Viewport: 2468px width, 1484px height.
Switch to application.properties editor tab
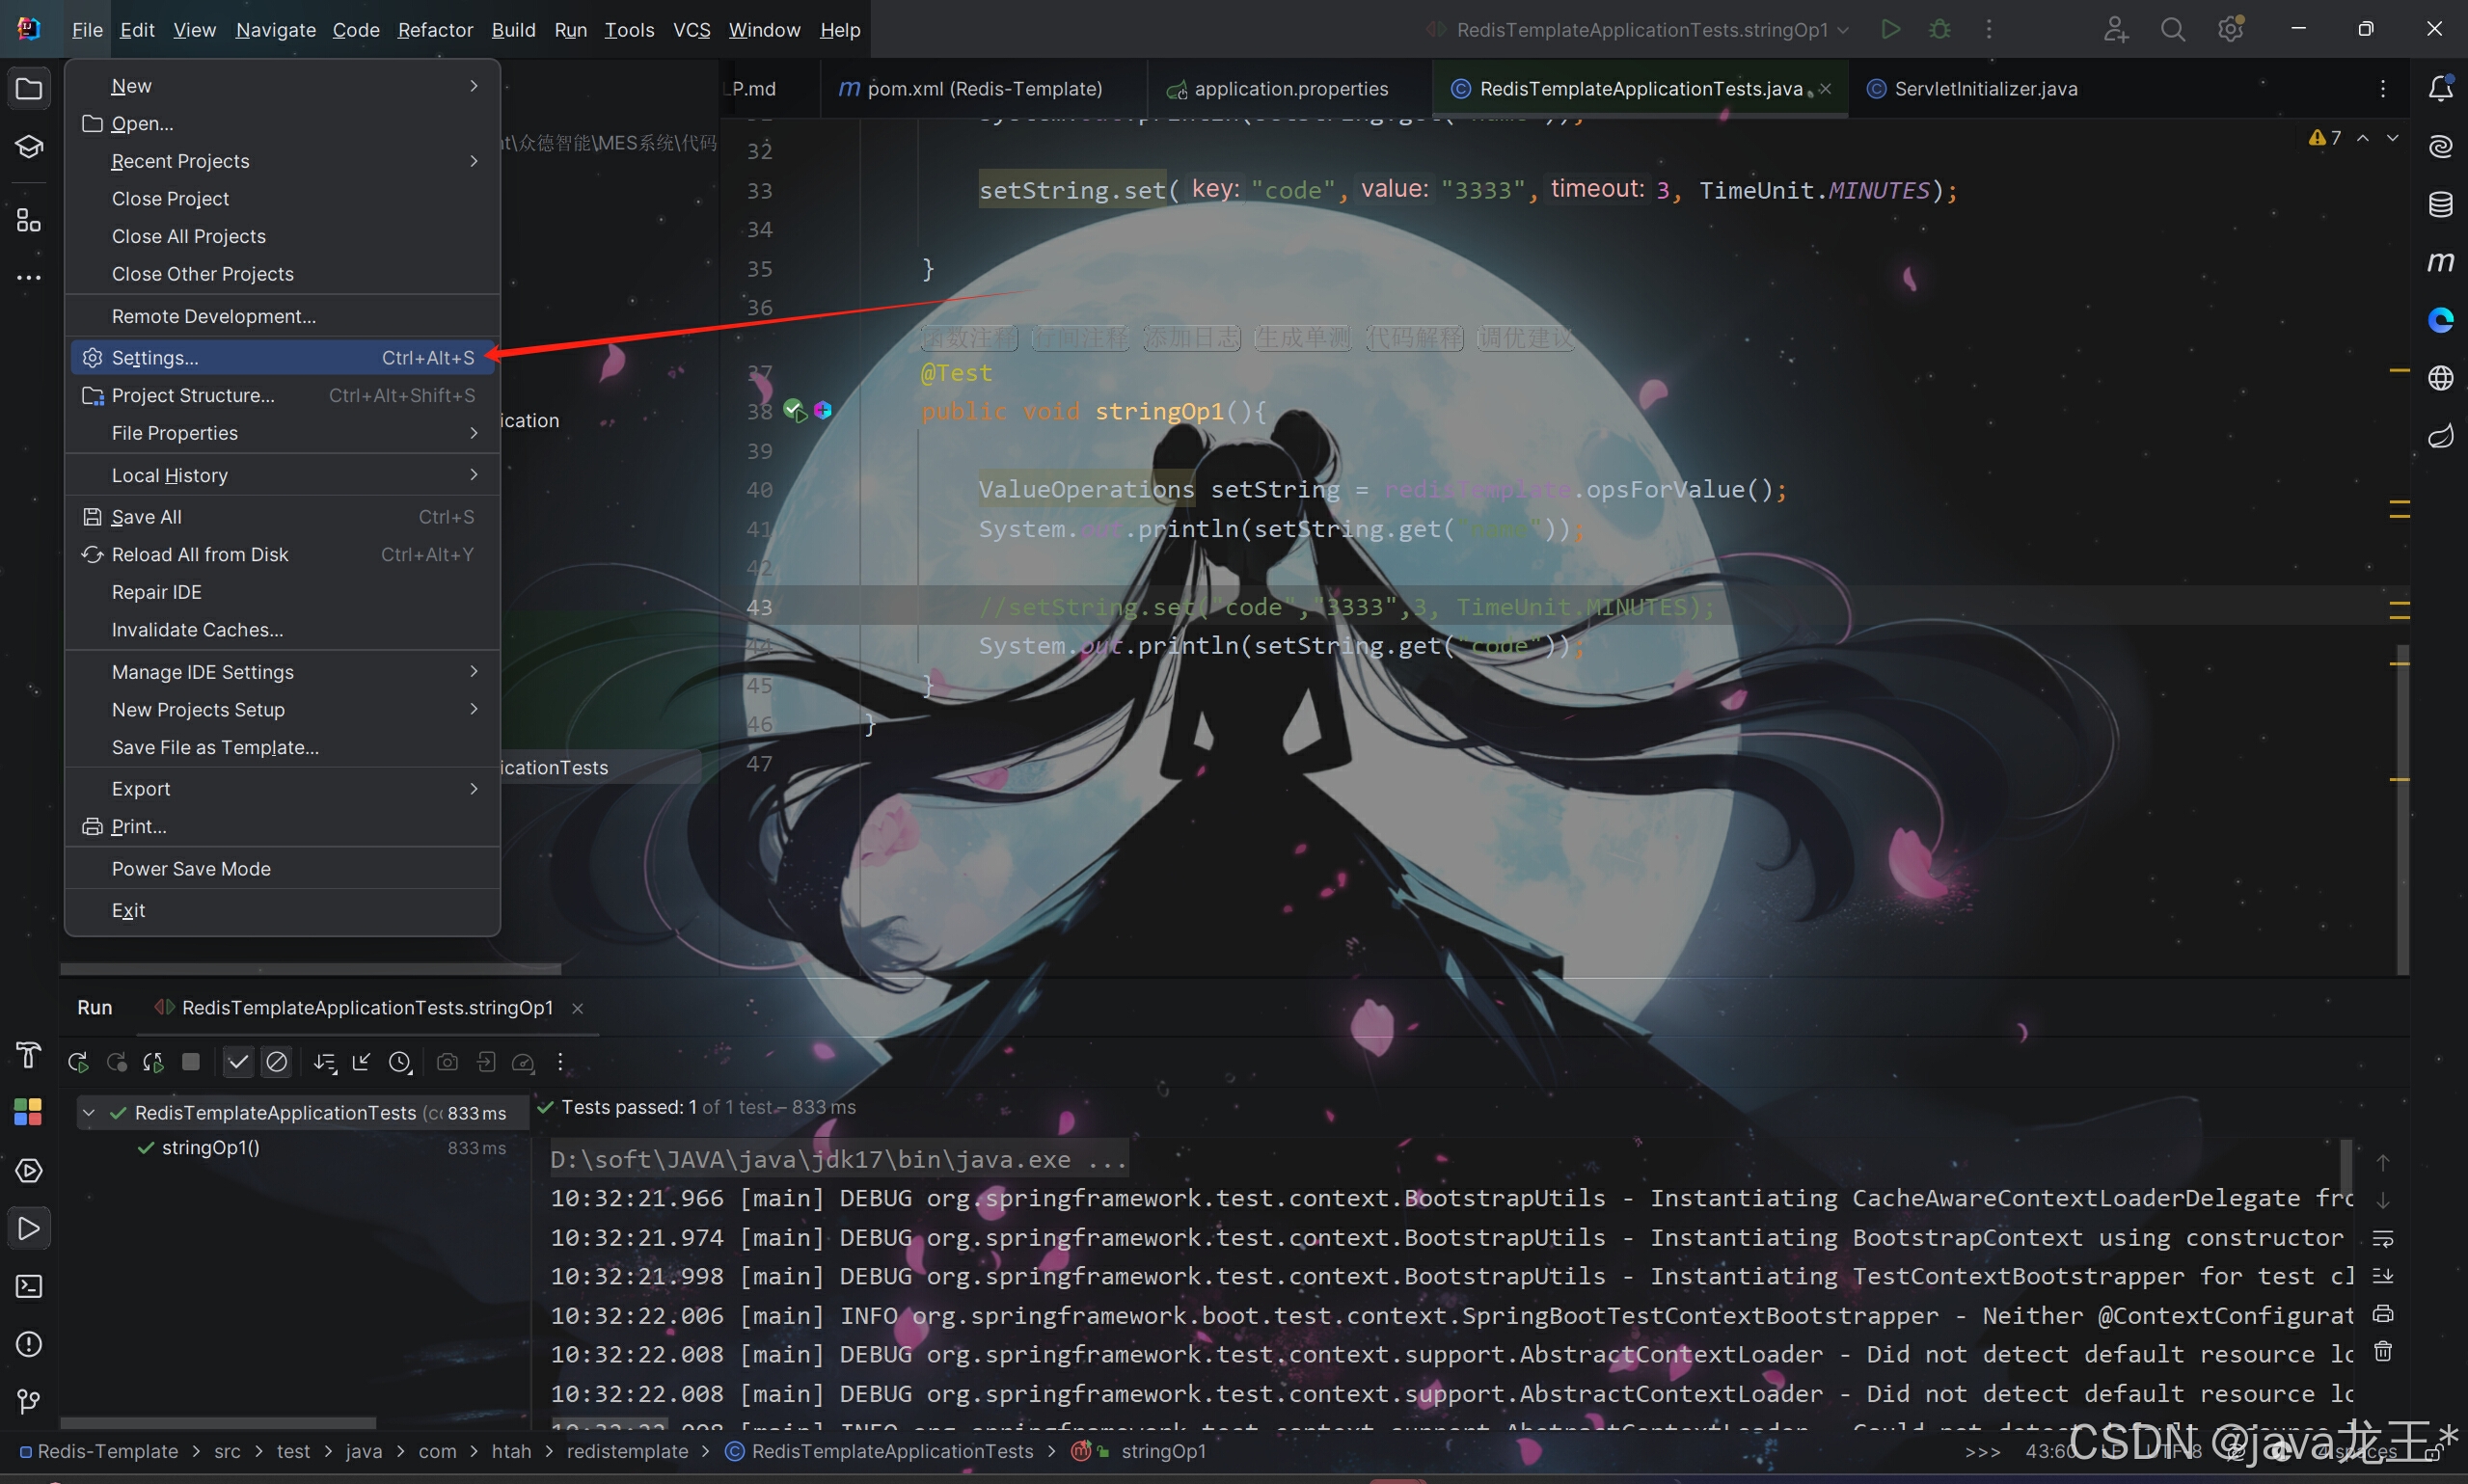[x=1290, y=89]
